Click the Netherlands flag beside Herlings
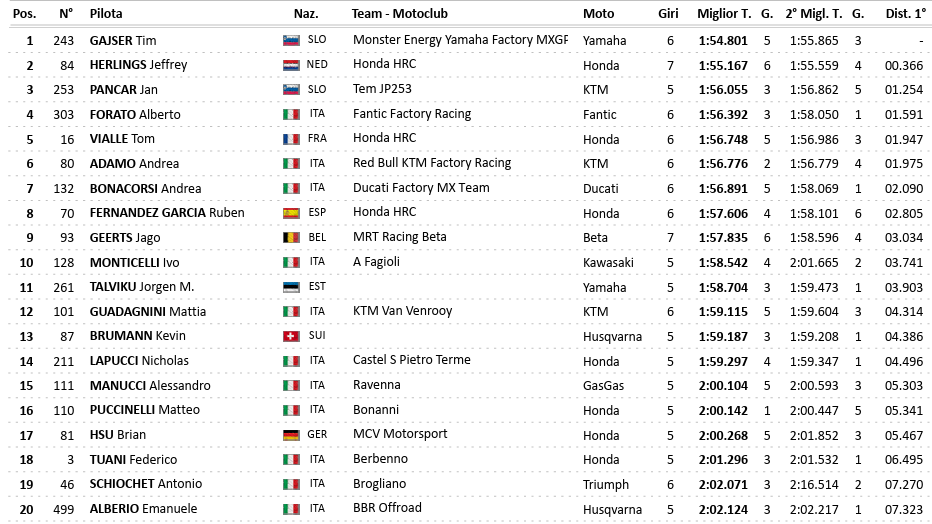 tap(291, 65)
